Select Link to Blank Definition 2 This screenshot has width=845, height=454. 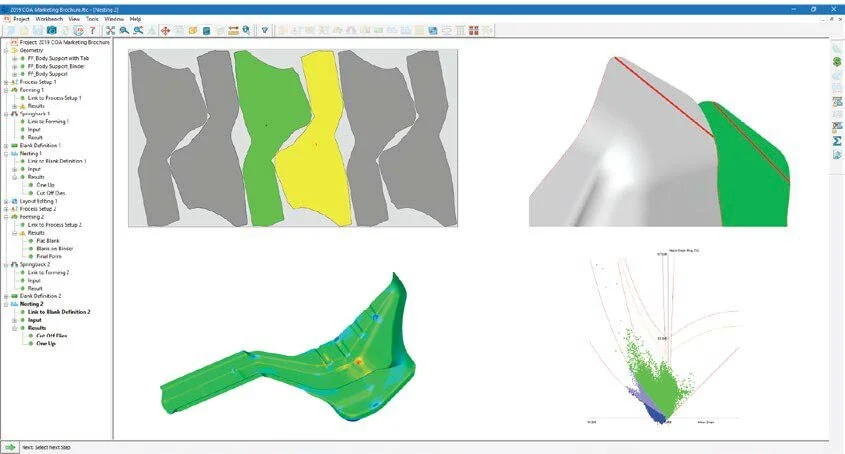coord(59,312)
